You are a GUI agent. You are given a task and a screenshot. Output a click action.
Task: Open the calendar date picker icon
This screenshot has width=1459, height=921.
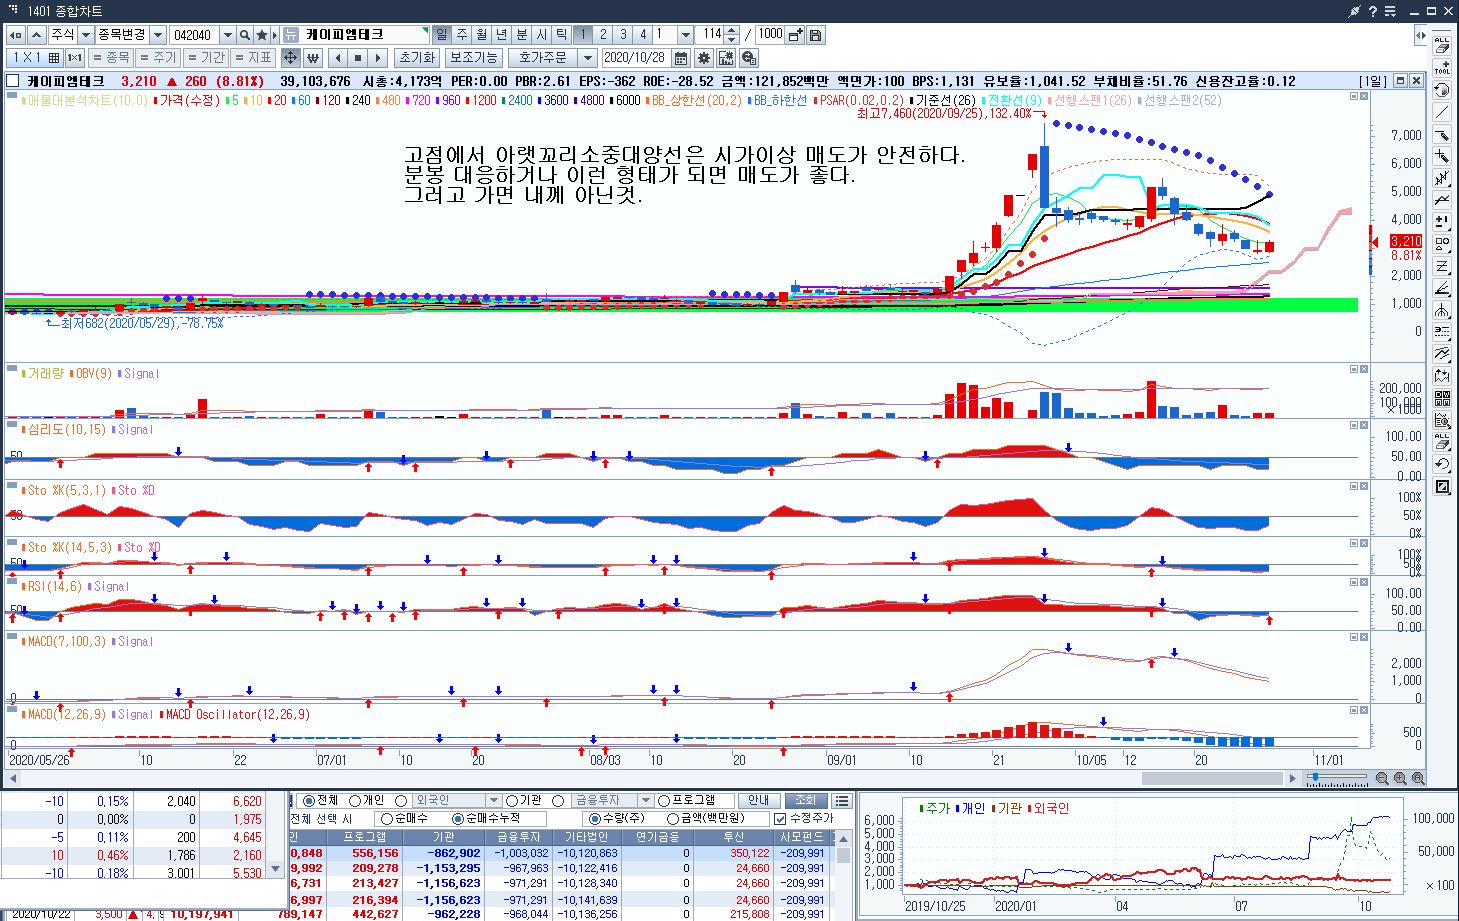(681, 58)
